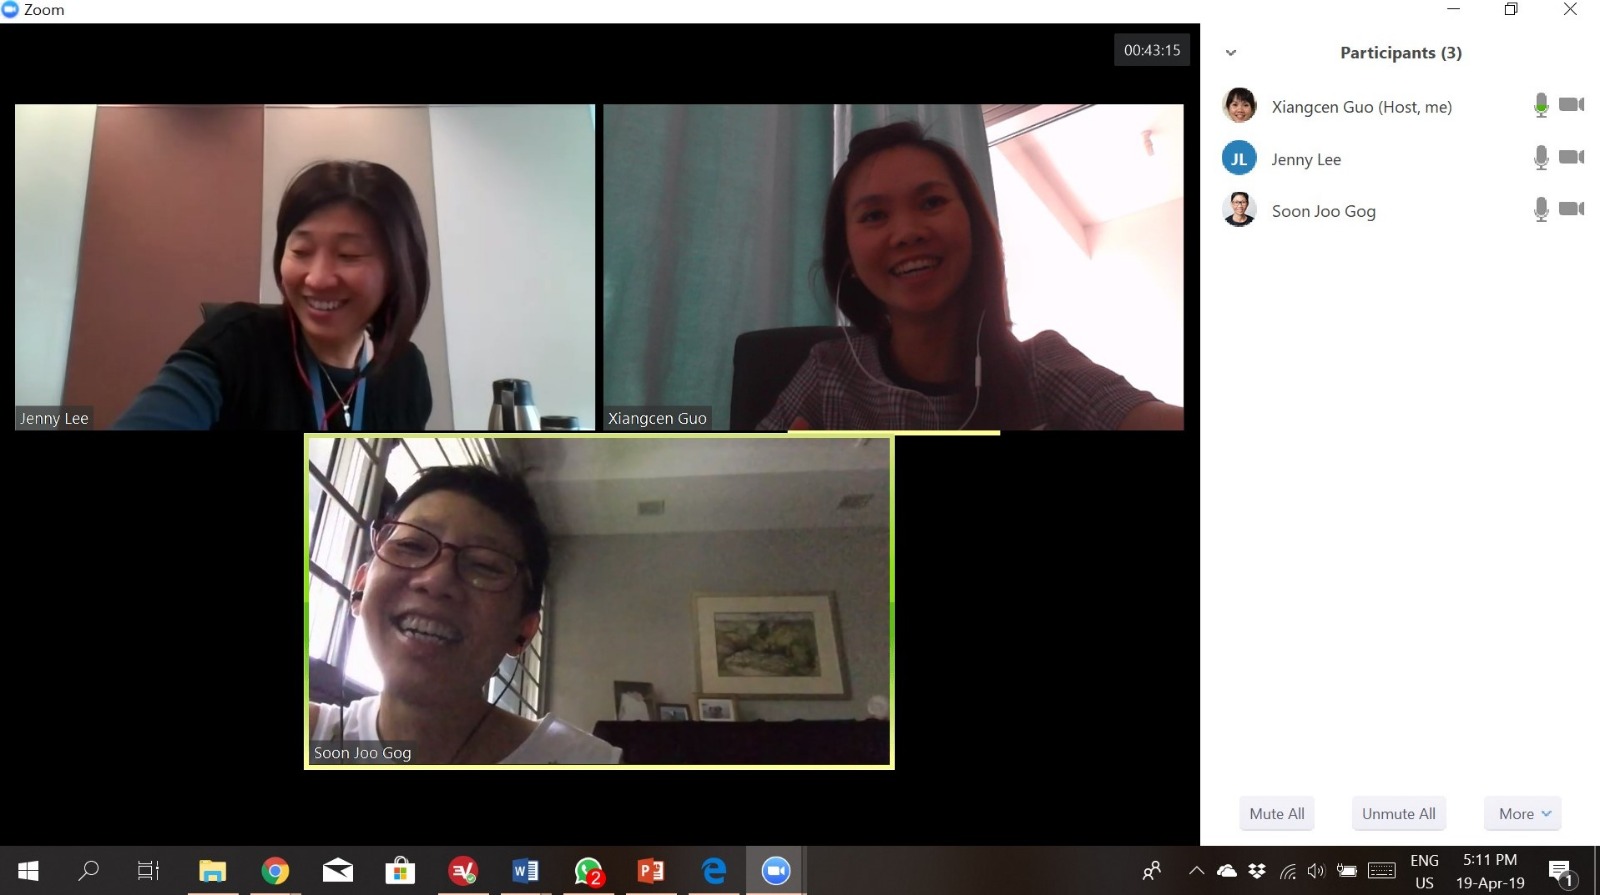
Task: Toggle Jenny Lee's video camera icon
Action: pyautogui.click(x=1571, y=157)
